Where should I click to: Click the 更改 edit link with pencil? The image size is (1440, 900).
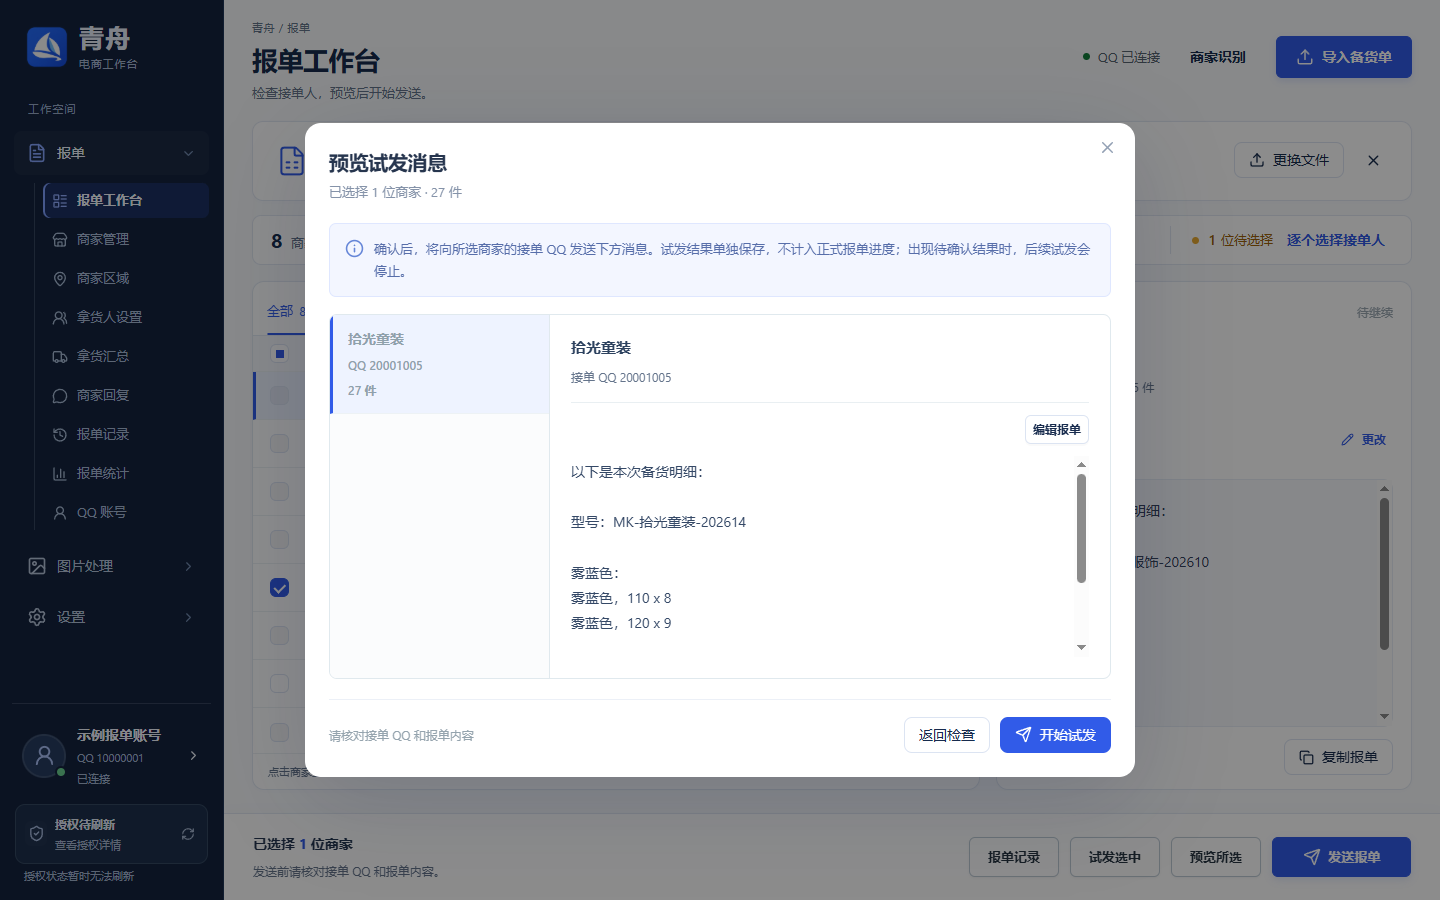click(1364, 439)
